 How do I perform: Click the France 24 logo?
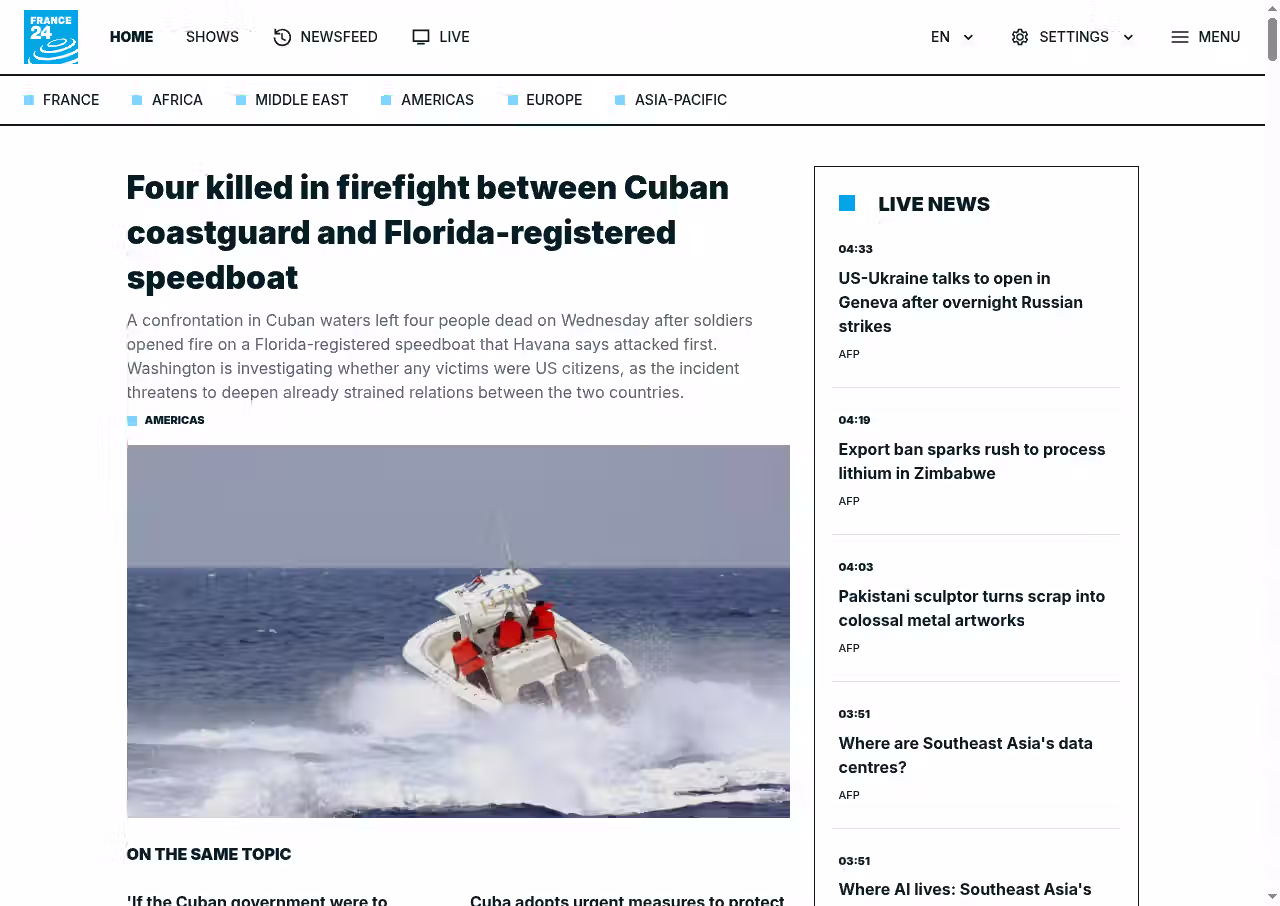[51, 37]
